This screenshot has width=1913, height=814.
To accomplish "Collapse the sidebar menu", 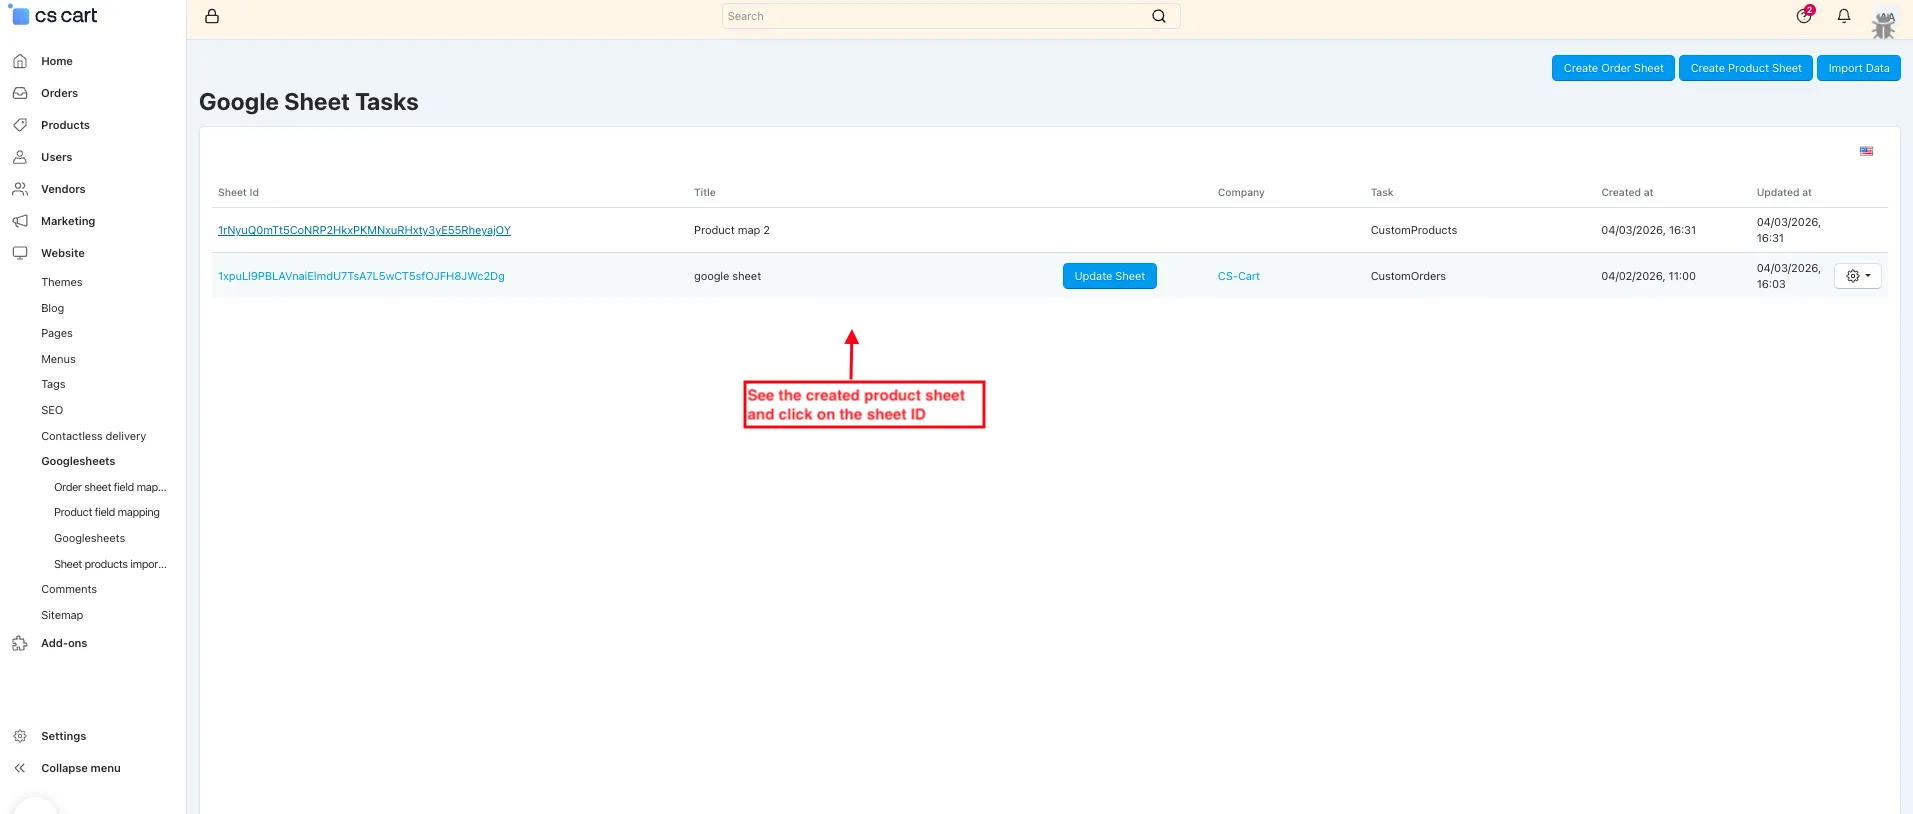I will click(81, 768).
